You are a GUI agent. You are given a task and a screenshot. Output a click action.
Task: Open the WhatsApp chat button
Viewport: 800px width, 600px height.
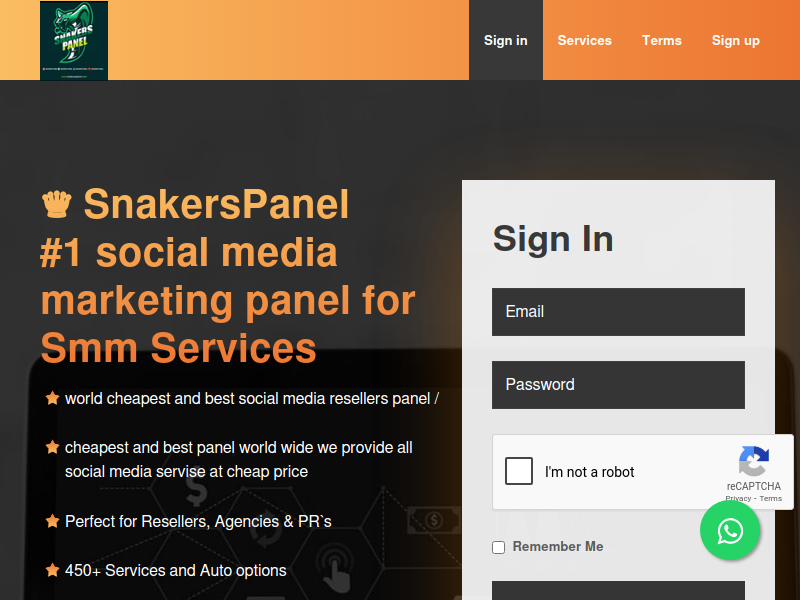(730, 531)
